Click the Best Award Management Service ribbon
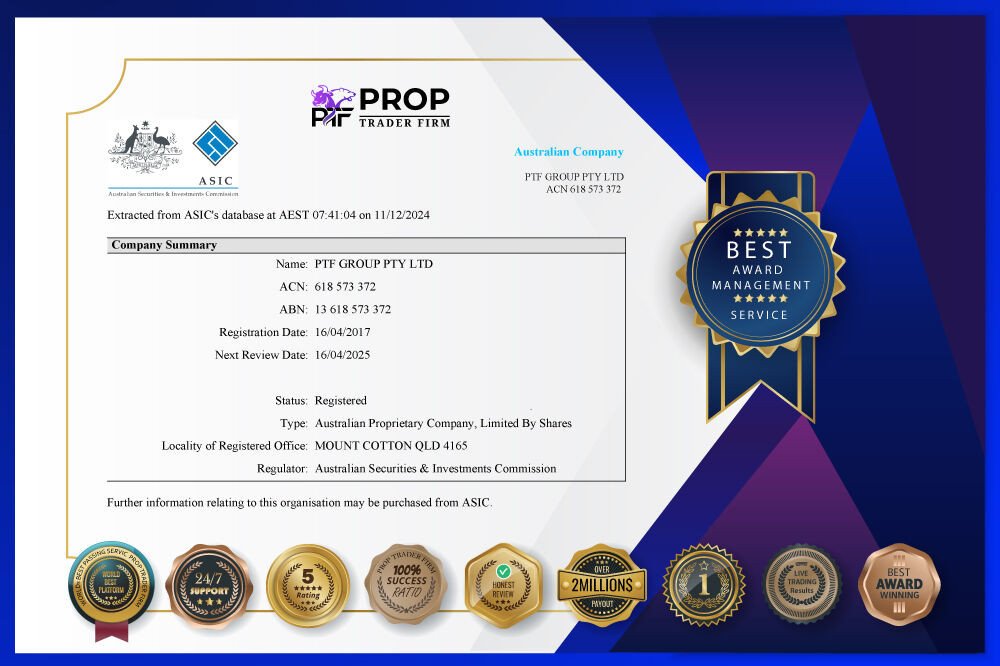Image resolution: width=1000 pixels, height=666 pixels. 758,277
